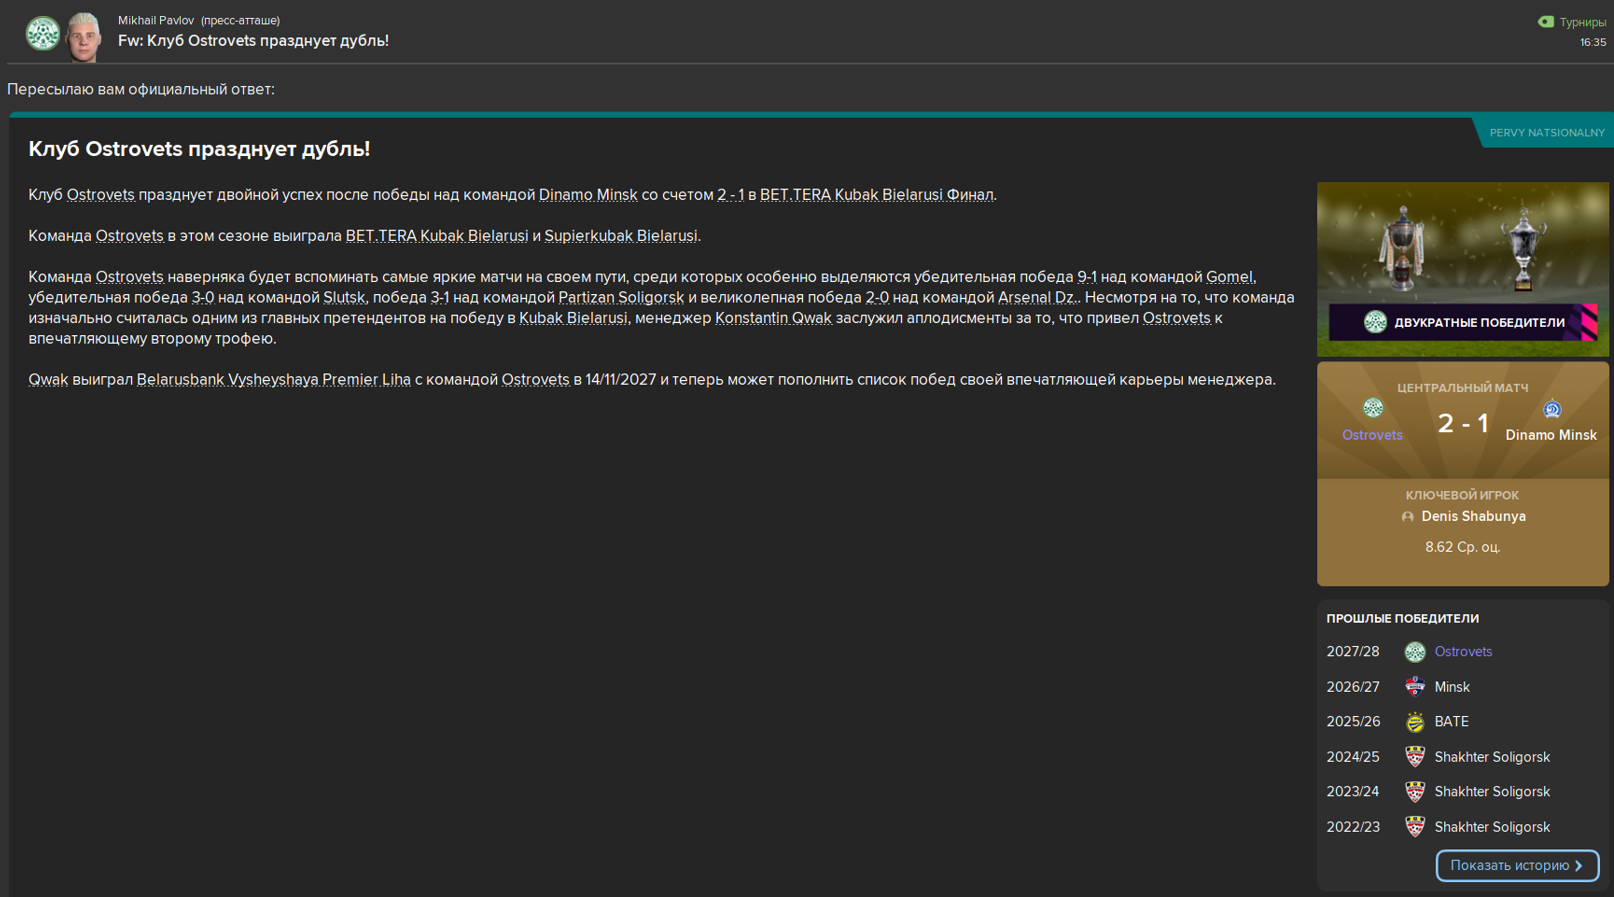Open the Турниры category label

(x=1582, y=22)
